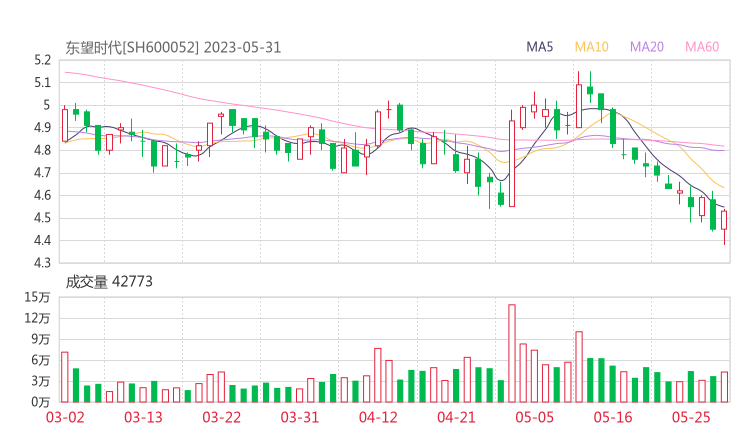The image size is (740, 440).
Task: Click the 0万 volume axis label
Action: click(41, 402)
